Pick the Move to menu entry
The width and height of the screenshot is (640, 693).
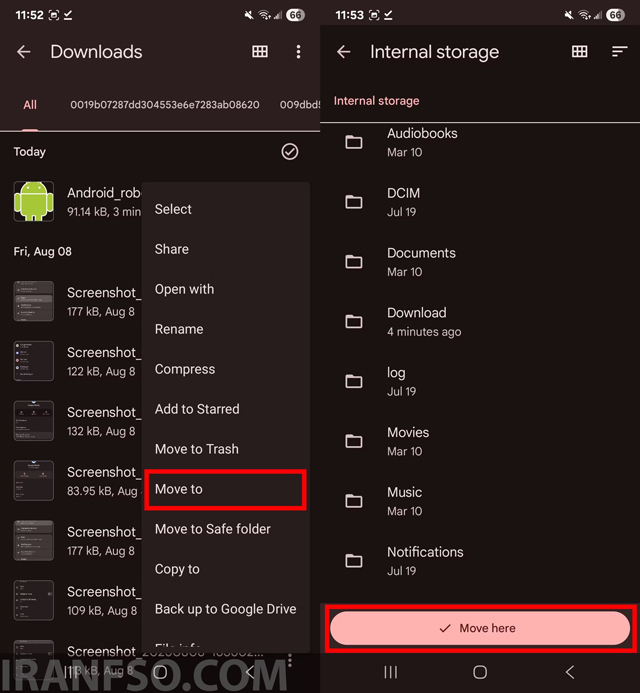click(225, 489)
